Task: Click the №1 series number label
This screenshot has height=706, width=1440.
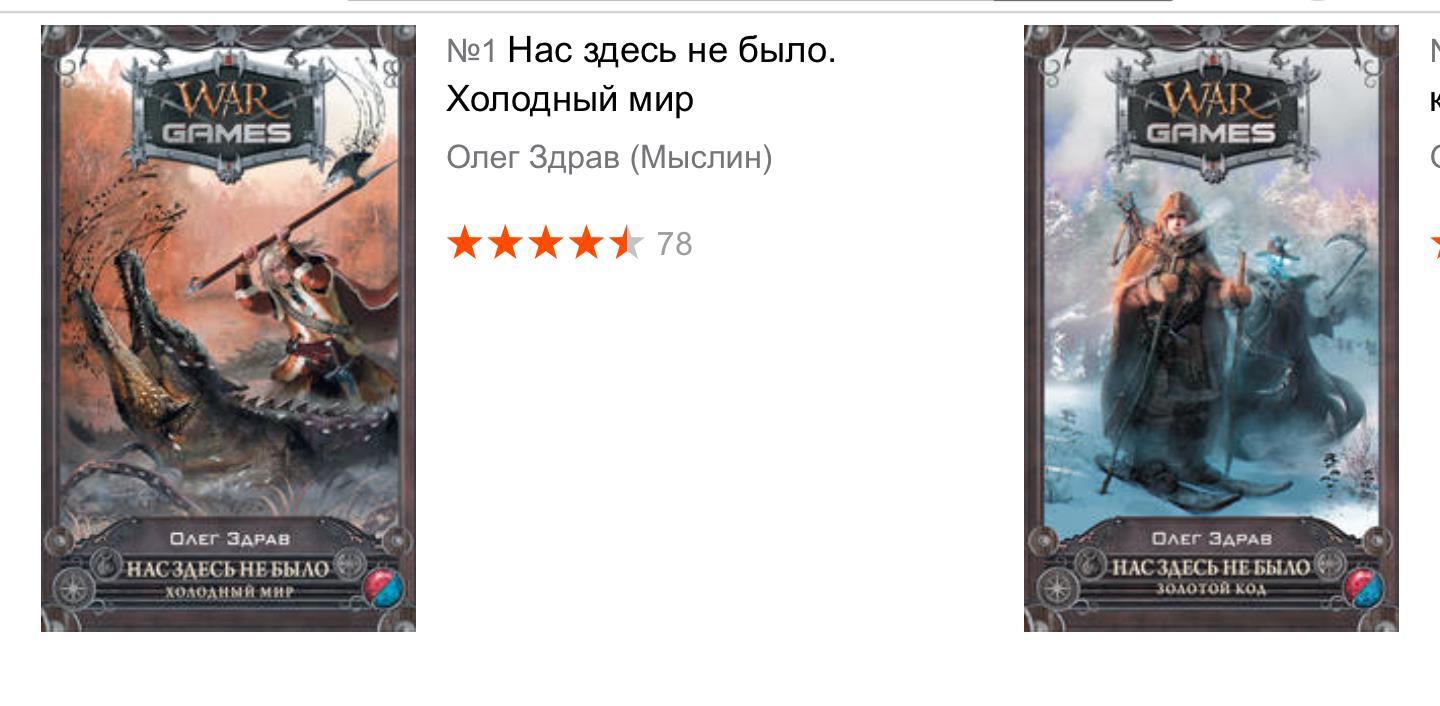Action: coord(471,51)
